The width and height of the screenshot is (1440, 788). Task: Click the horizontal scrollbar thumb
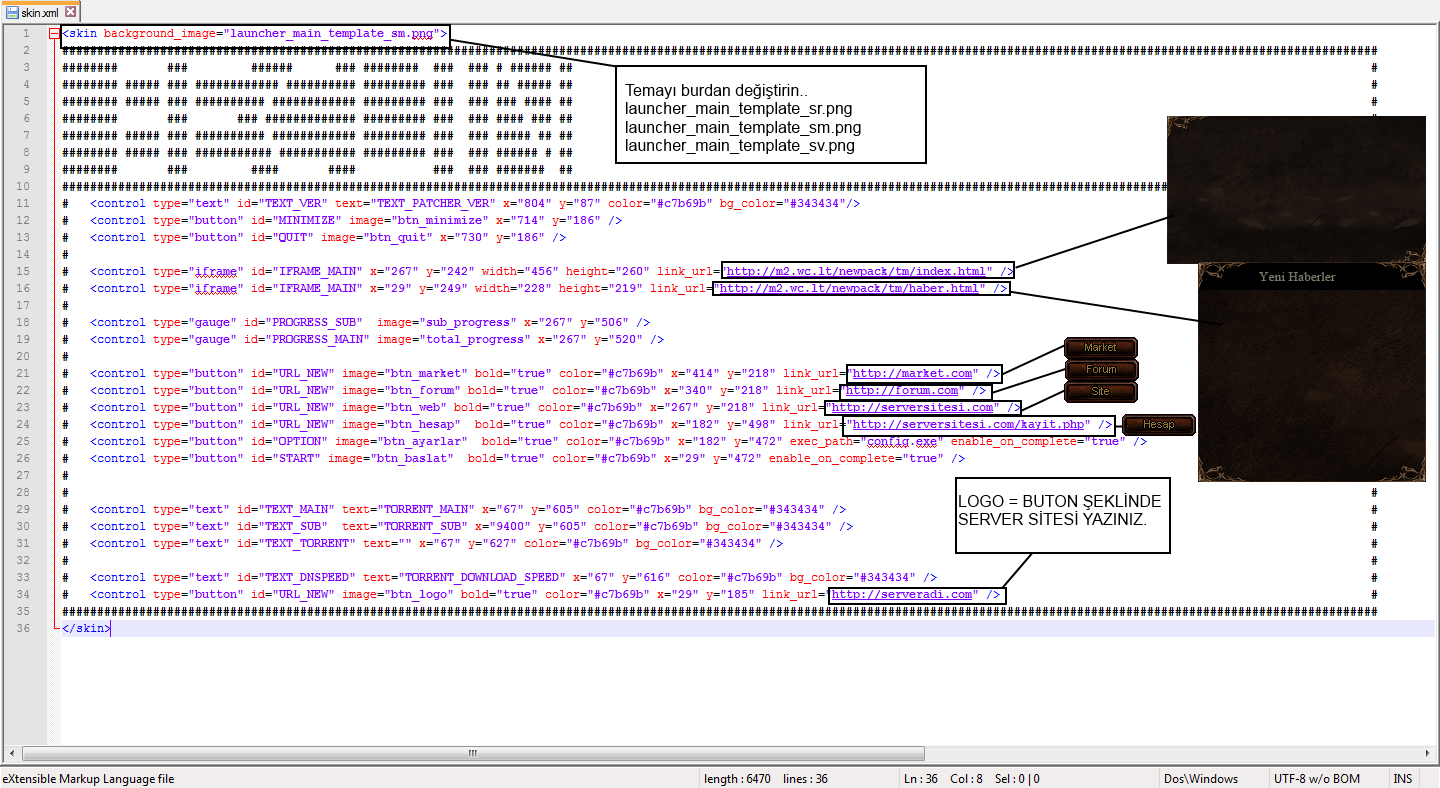[x=473, y=753]
